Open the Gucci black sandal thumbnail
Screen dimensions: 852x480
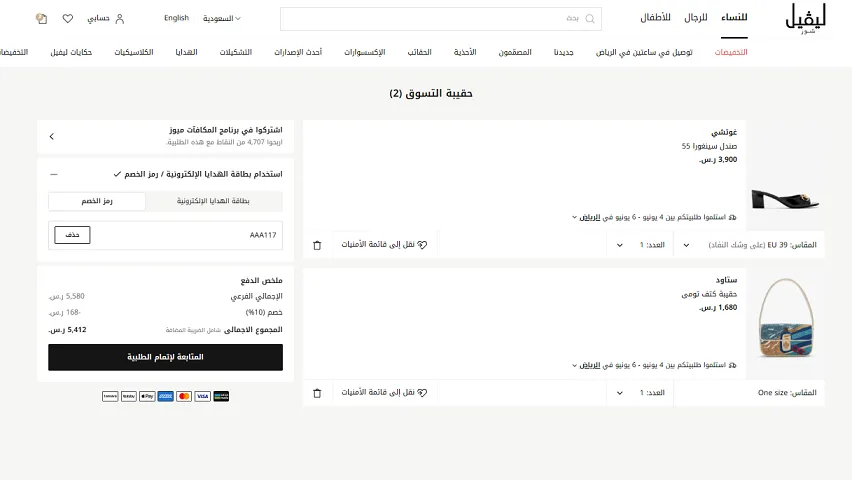pos(785,199)
